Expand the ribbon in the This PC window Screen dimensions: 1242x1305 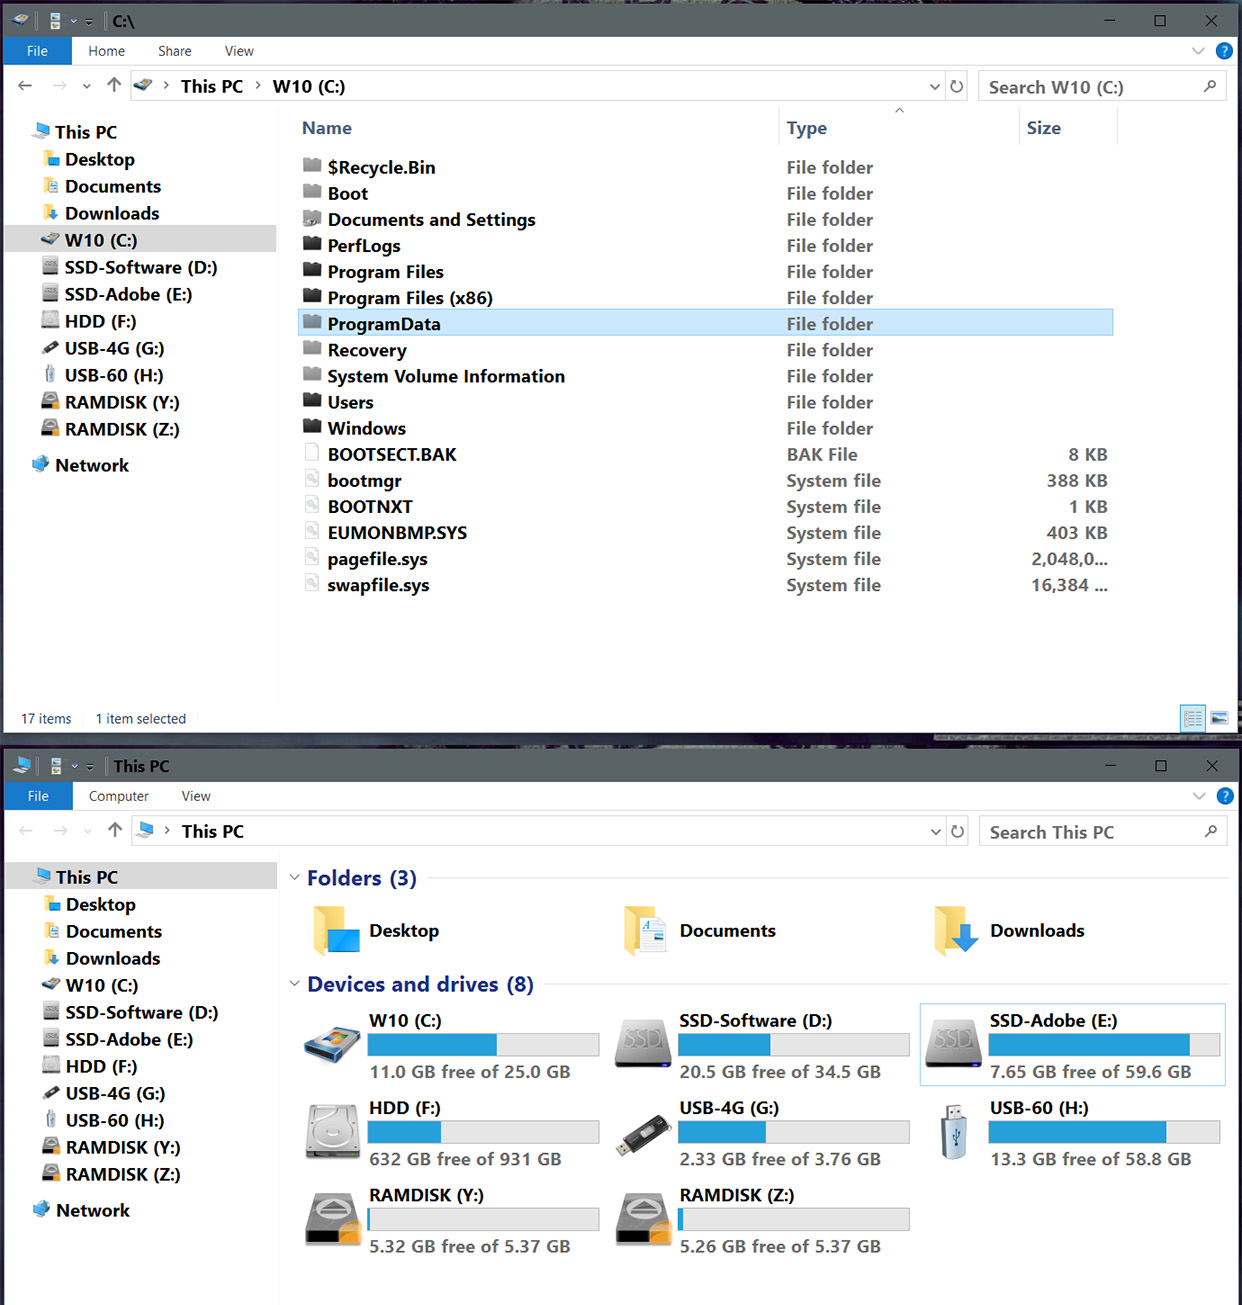click(x=1198, y=796)
